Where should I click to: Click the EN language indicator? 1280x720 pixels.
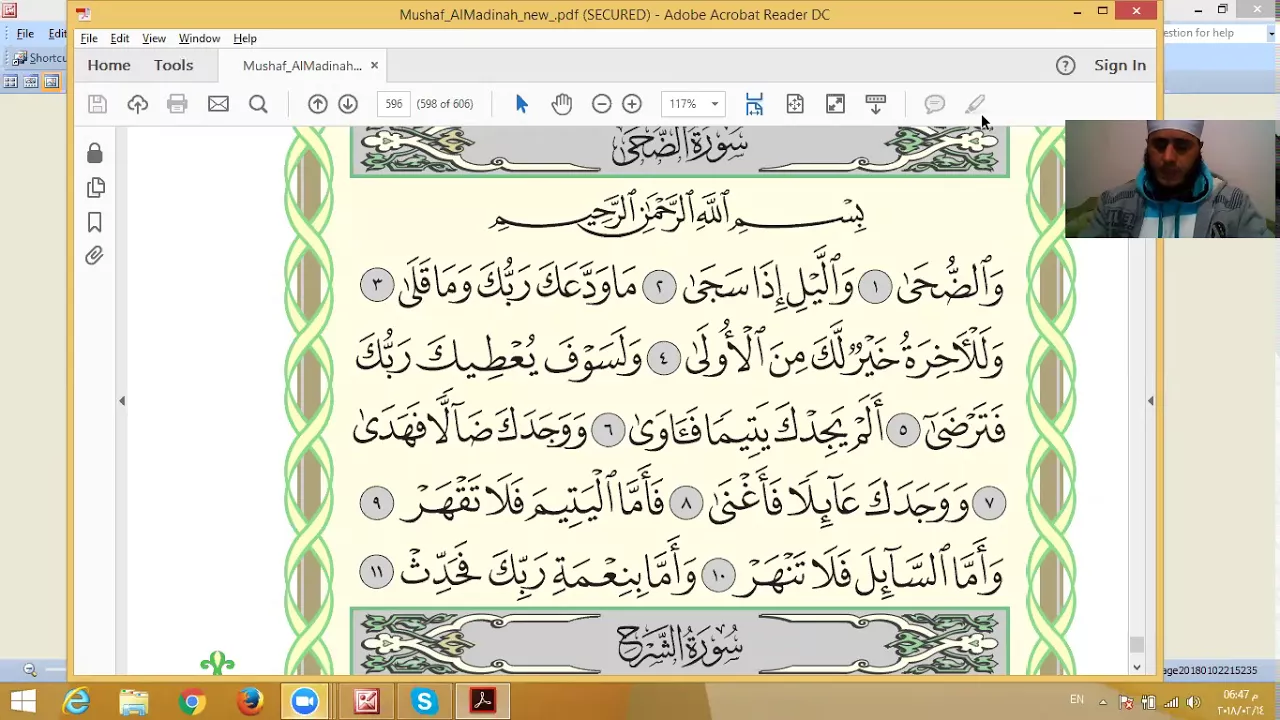pyautogui.click(x=1077, y=700)
